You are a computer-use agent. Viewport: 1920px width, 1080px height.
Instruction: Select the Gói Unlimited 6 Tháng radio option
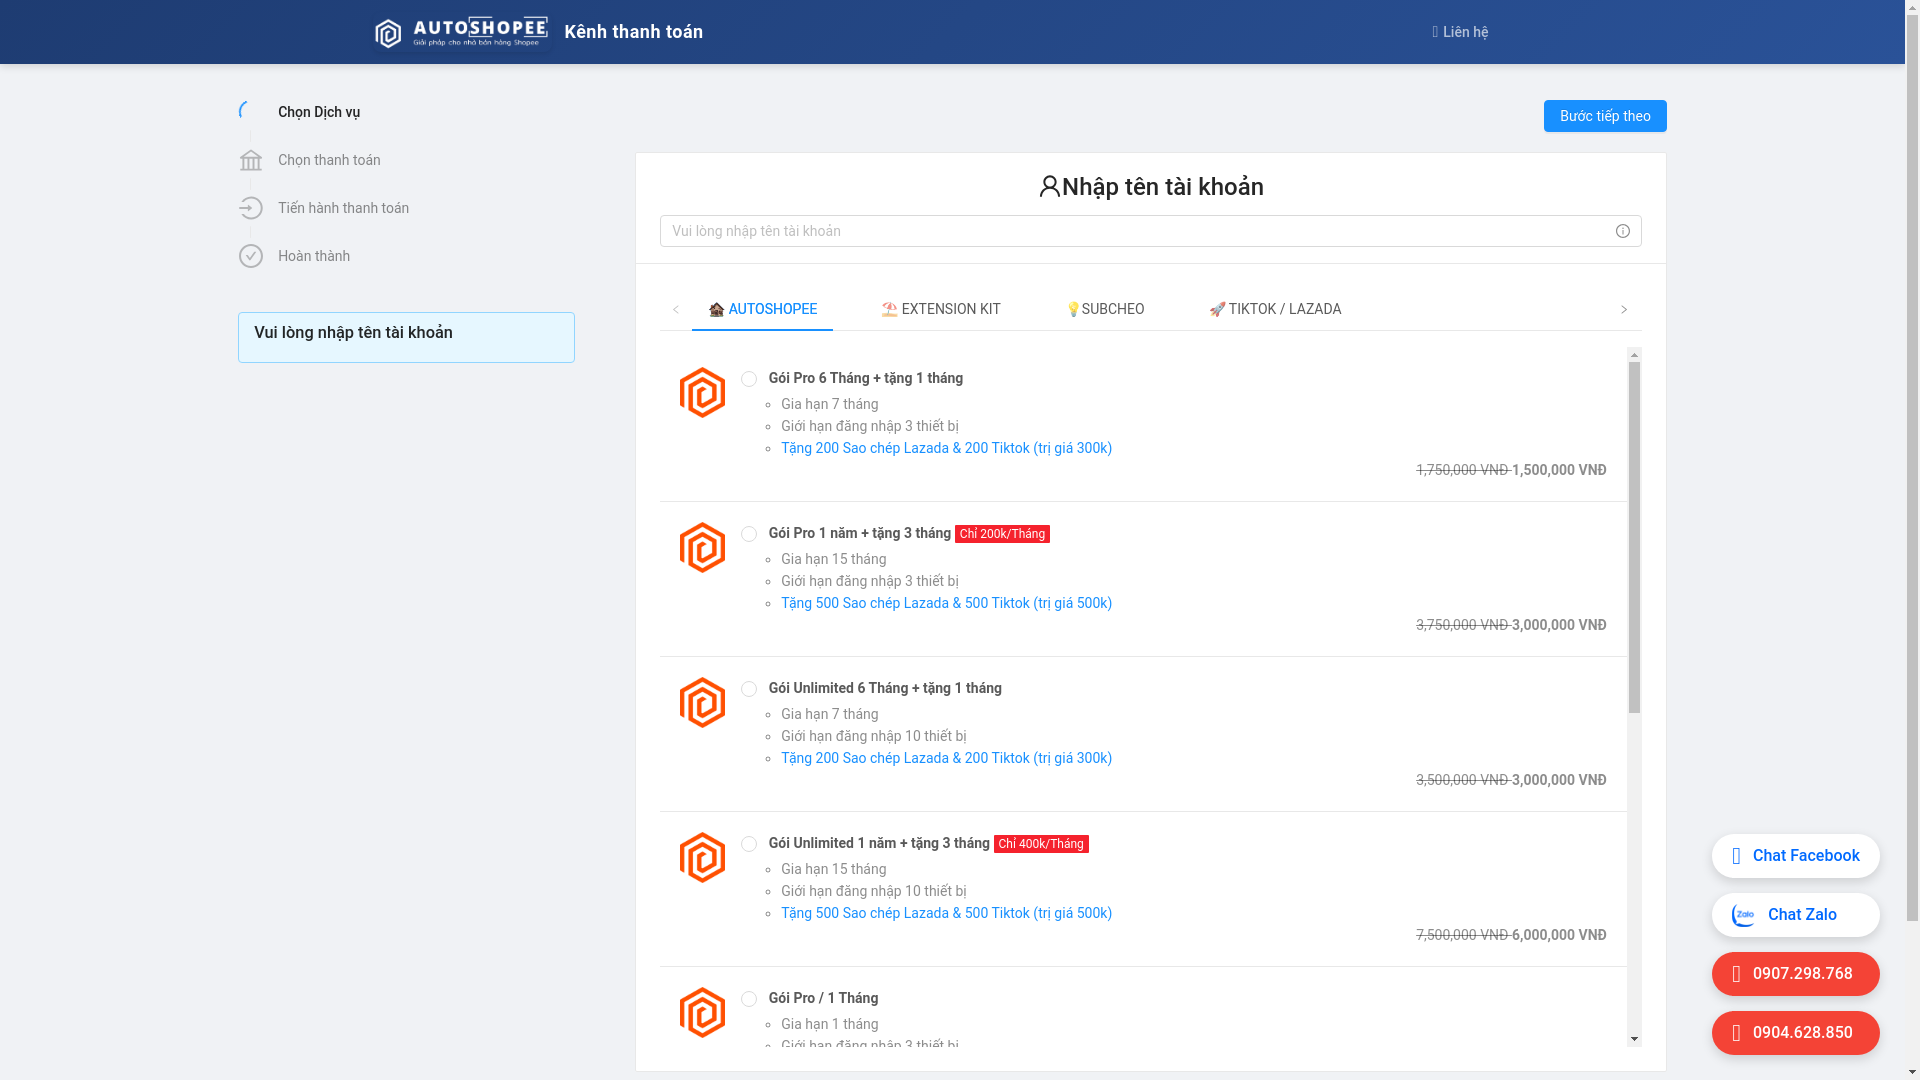pyautogui.click(x=749, y=689)
